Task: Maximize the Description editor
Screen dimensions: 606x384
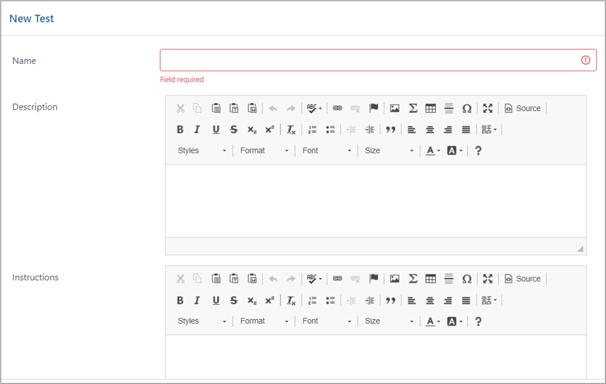Action: click(x=488, y=108)
